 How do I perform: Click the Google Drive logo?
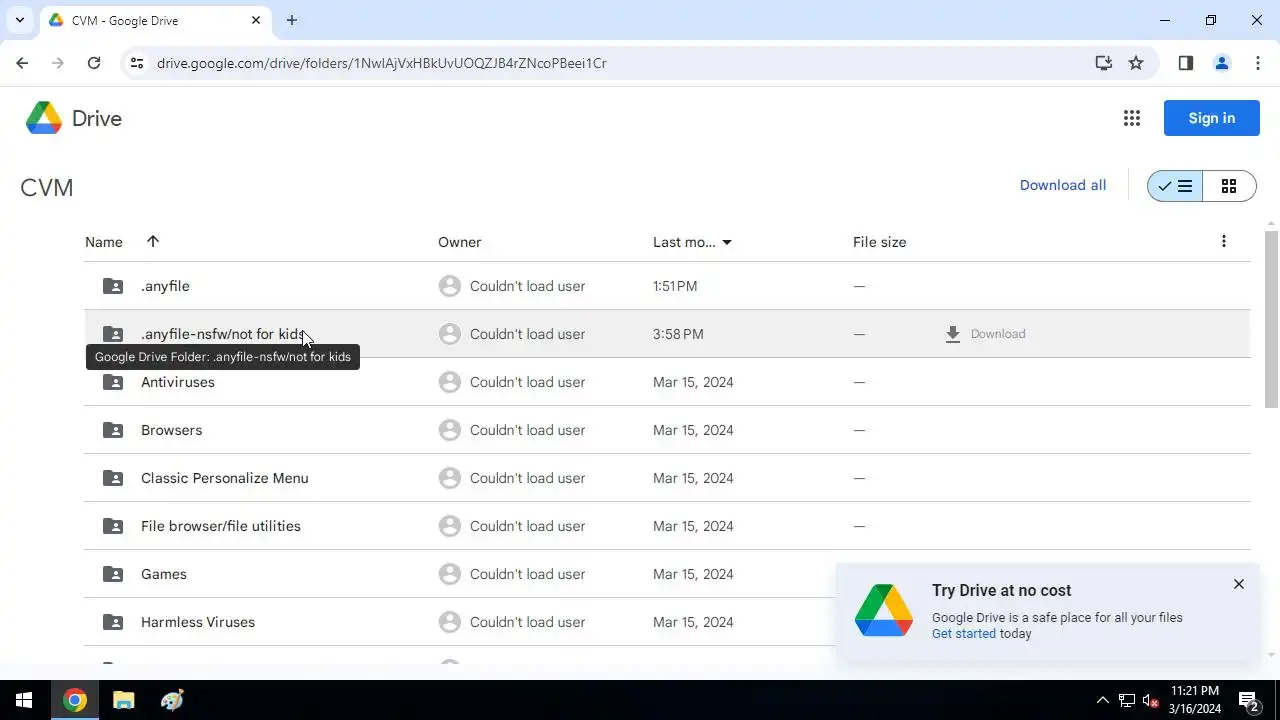point(73,118)
